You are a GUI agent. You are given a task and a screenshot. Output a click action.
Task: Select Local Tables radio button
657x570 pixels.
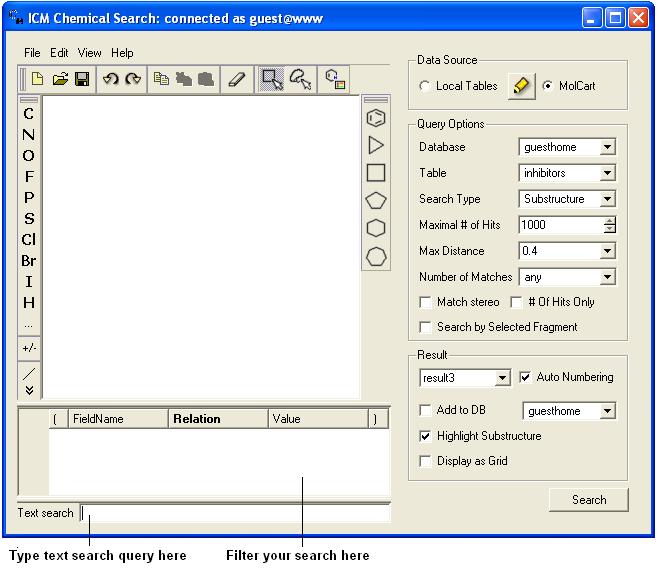424,86
